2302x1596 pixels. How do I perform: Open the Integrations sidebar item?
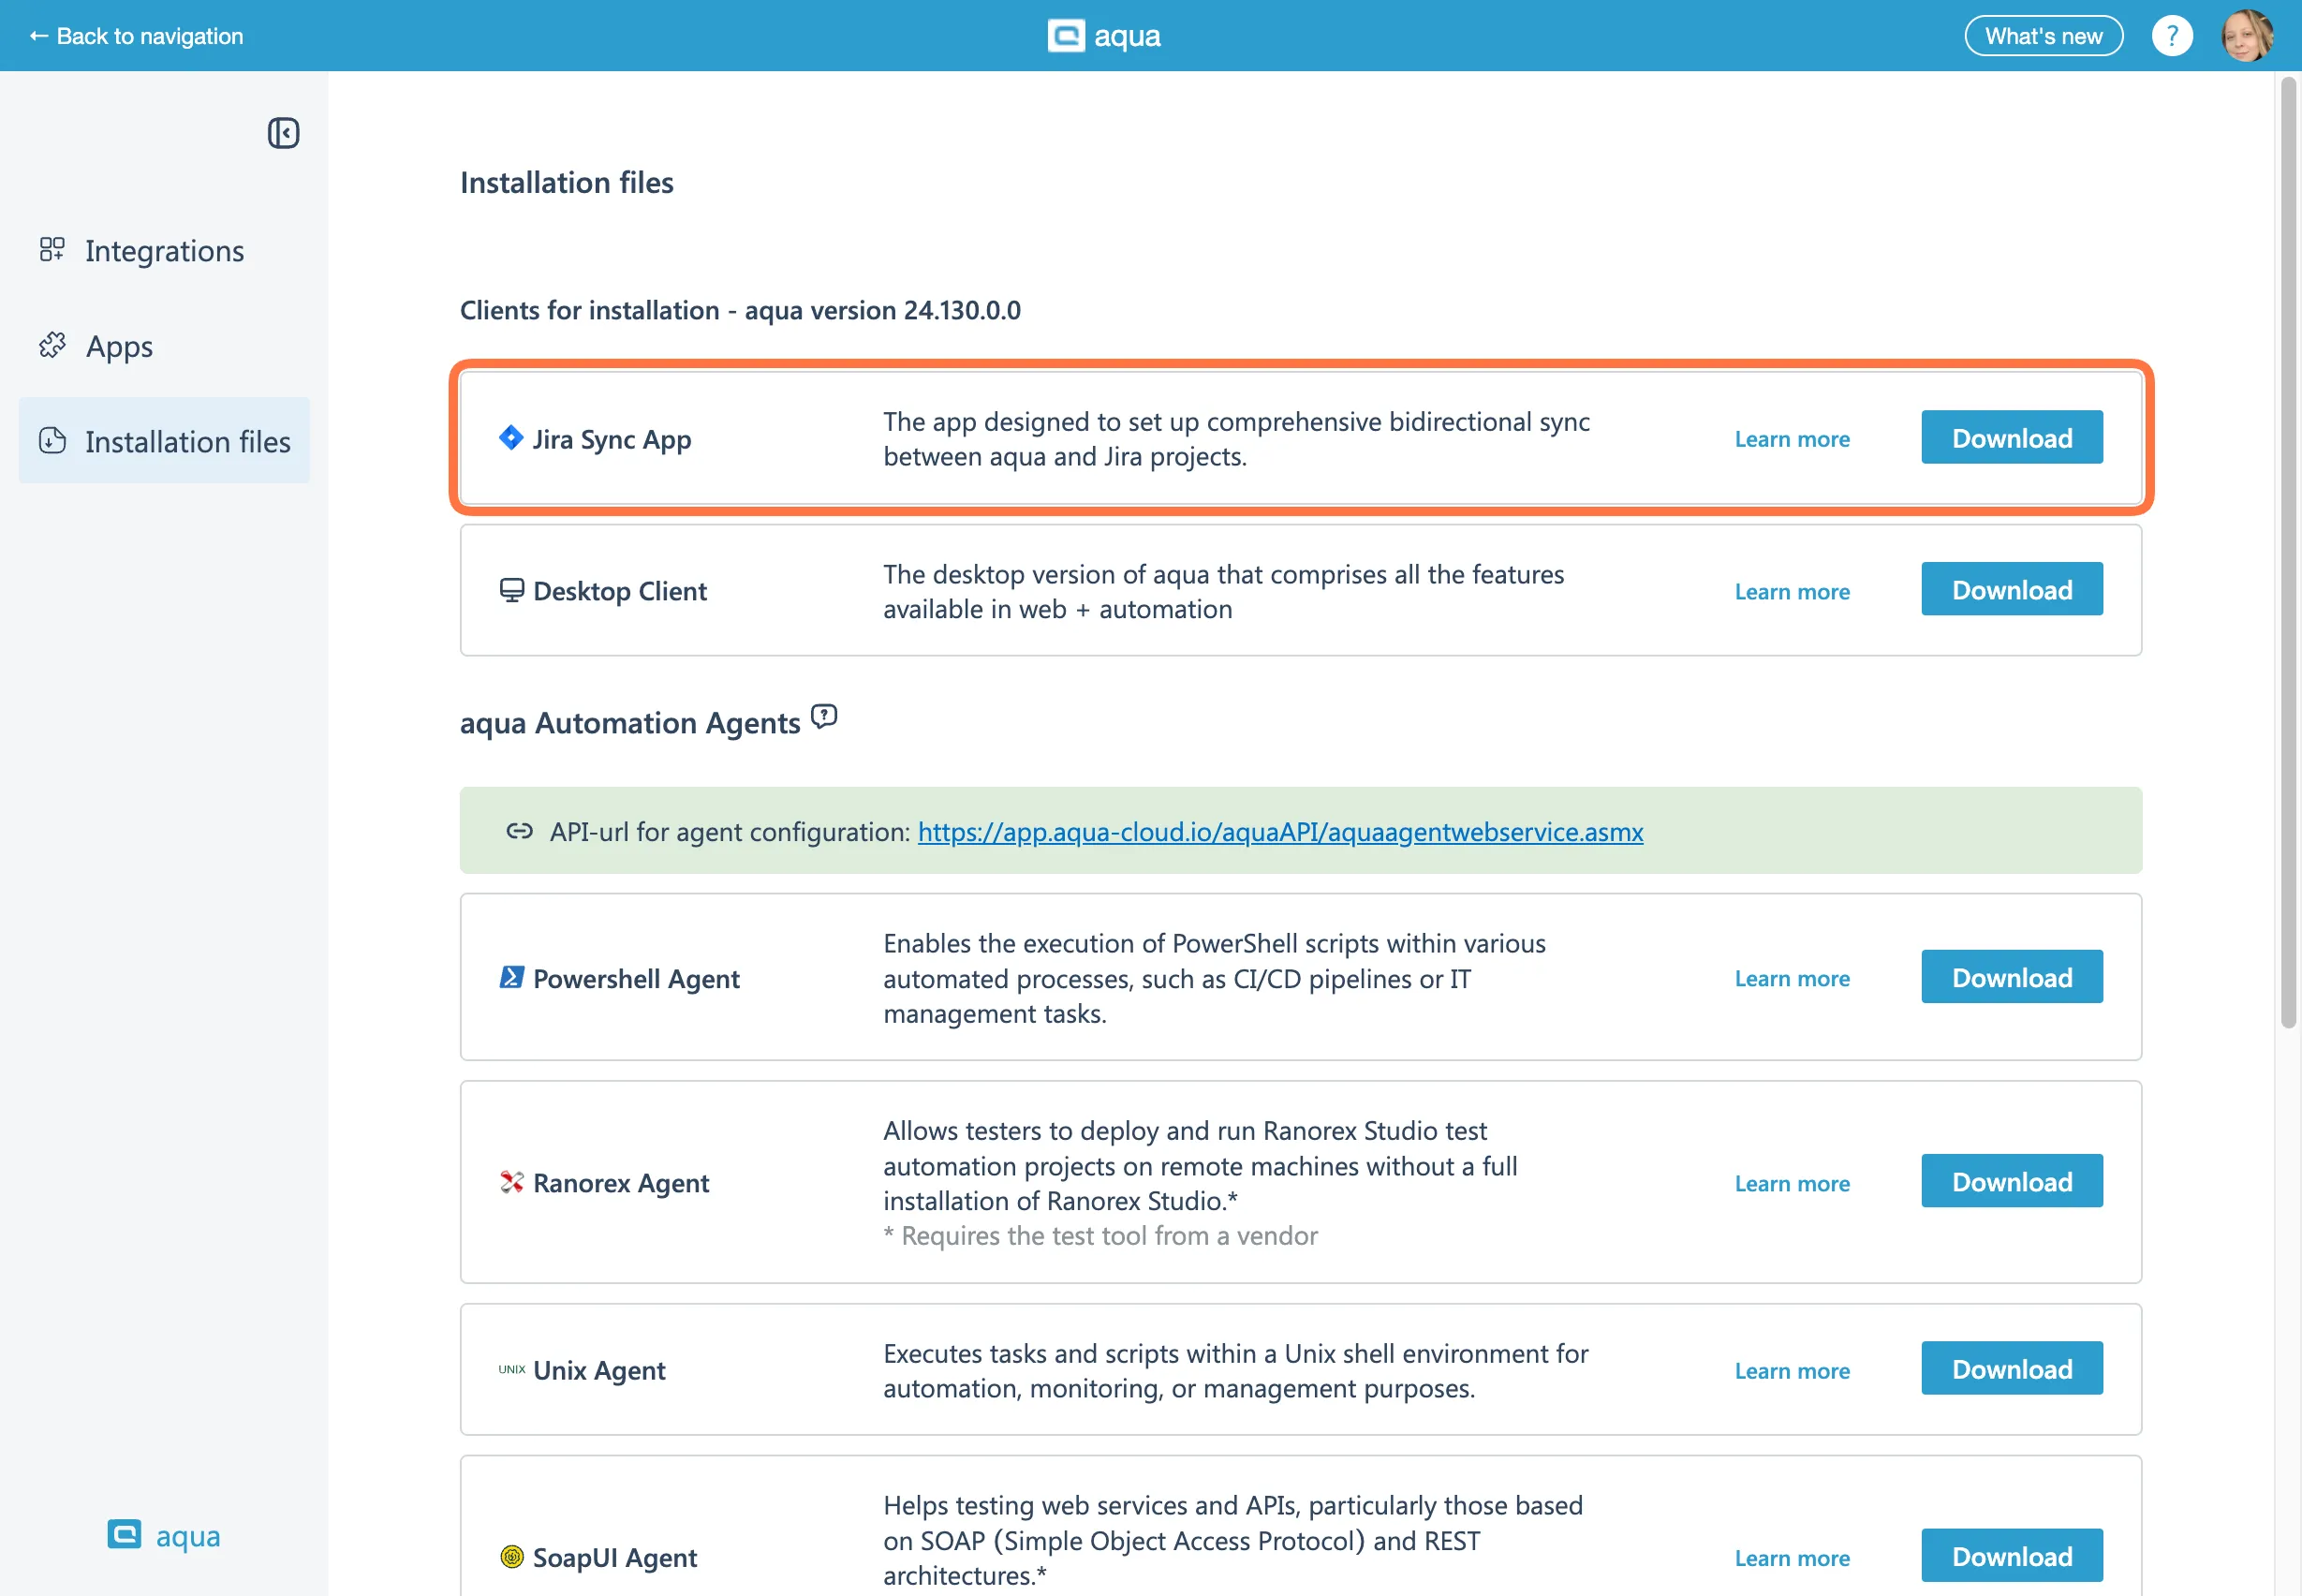click(164, 250)
